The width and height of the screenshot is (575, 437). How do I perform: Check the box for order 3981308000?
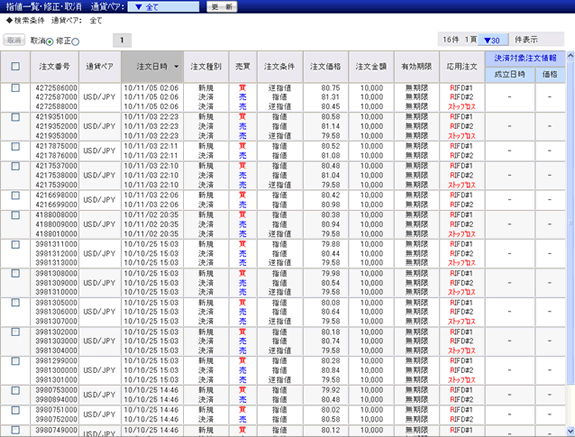(15, 273)
